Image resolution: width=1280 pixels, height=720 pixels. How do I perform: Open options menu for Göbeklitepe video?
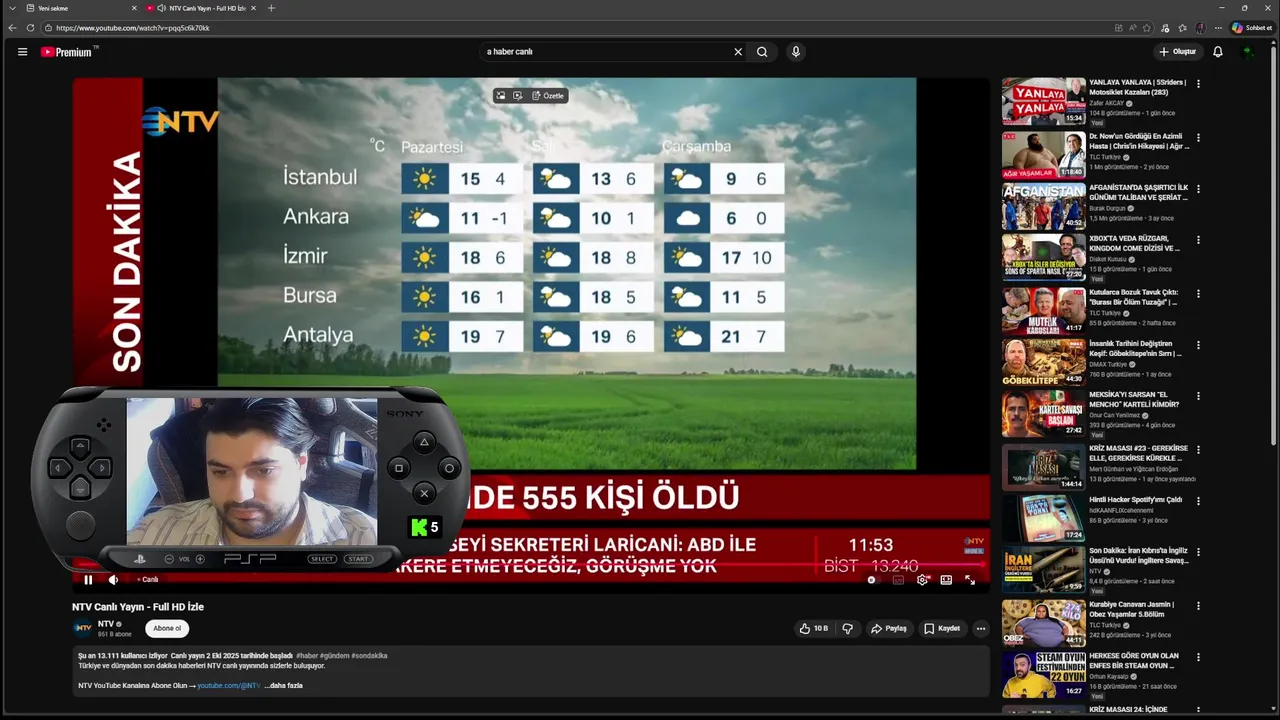(x=1198, y=345)
